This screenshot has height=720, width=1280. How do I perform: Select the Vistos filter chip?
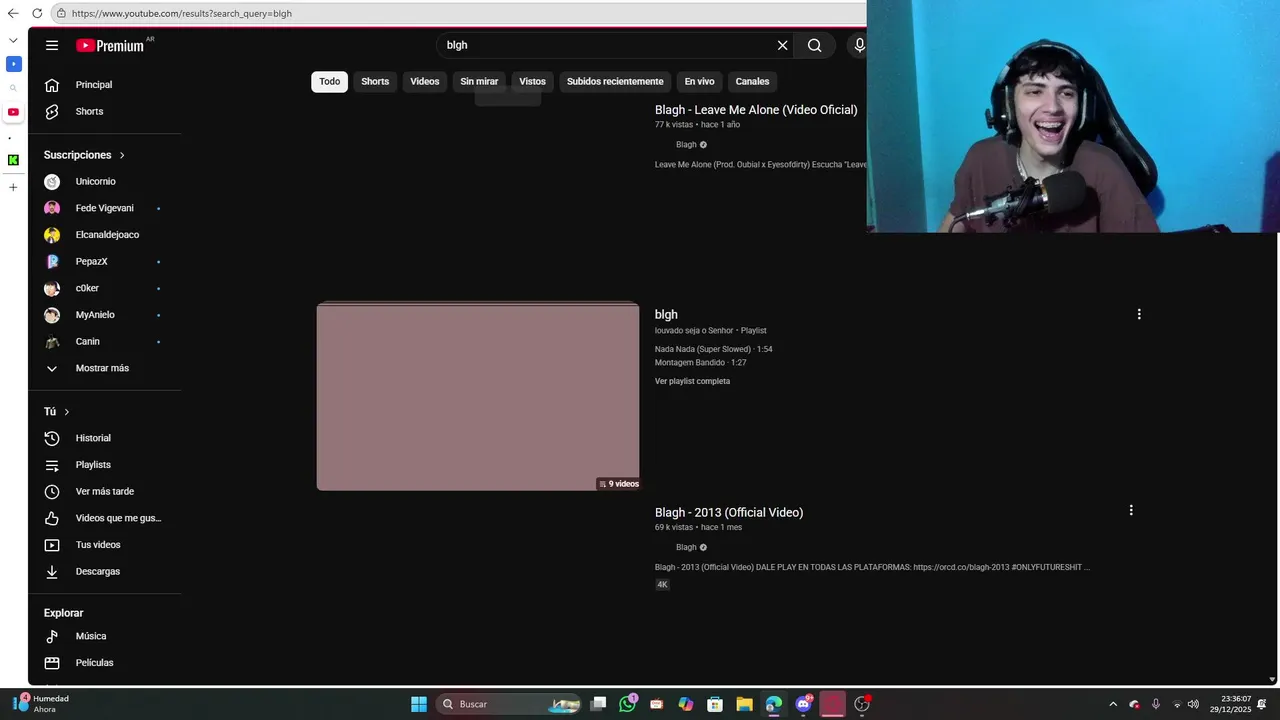coord(532,81)
